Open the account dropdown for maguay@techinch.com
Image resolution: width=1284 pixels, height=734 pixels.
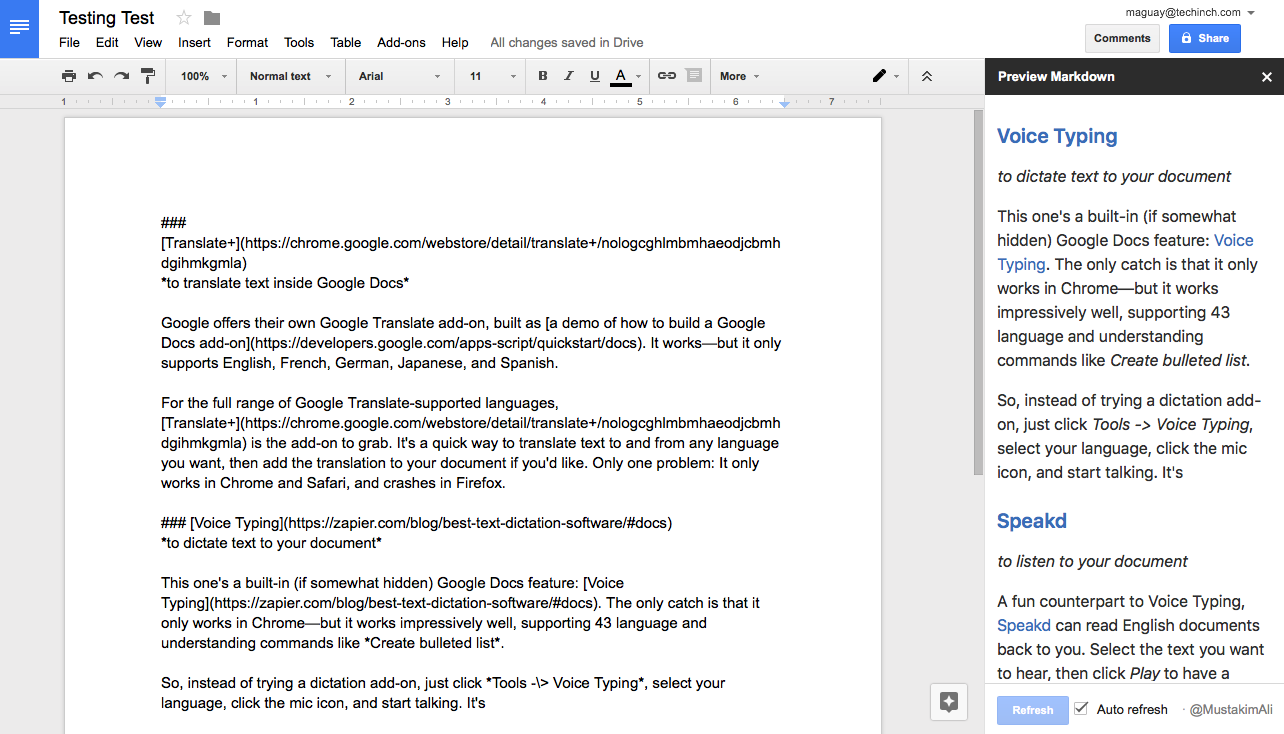pyautogui.click(x=1190, y=13)
